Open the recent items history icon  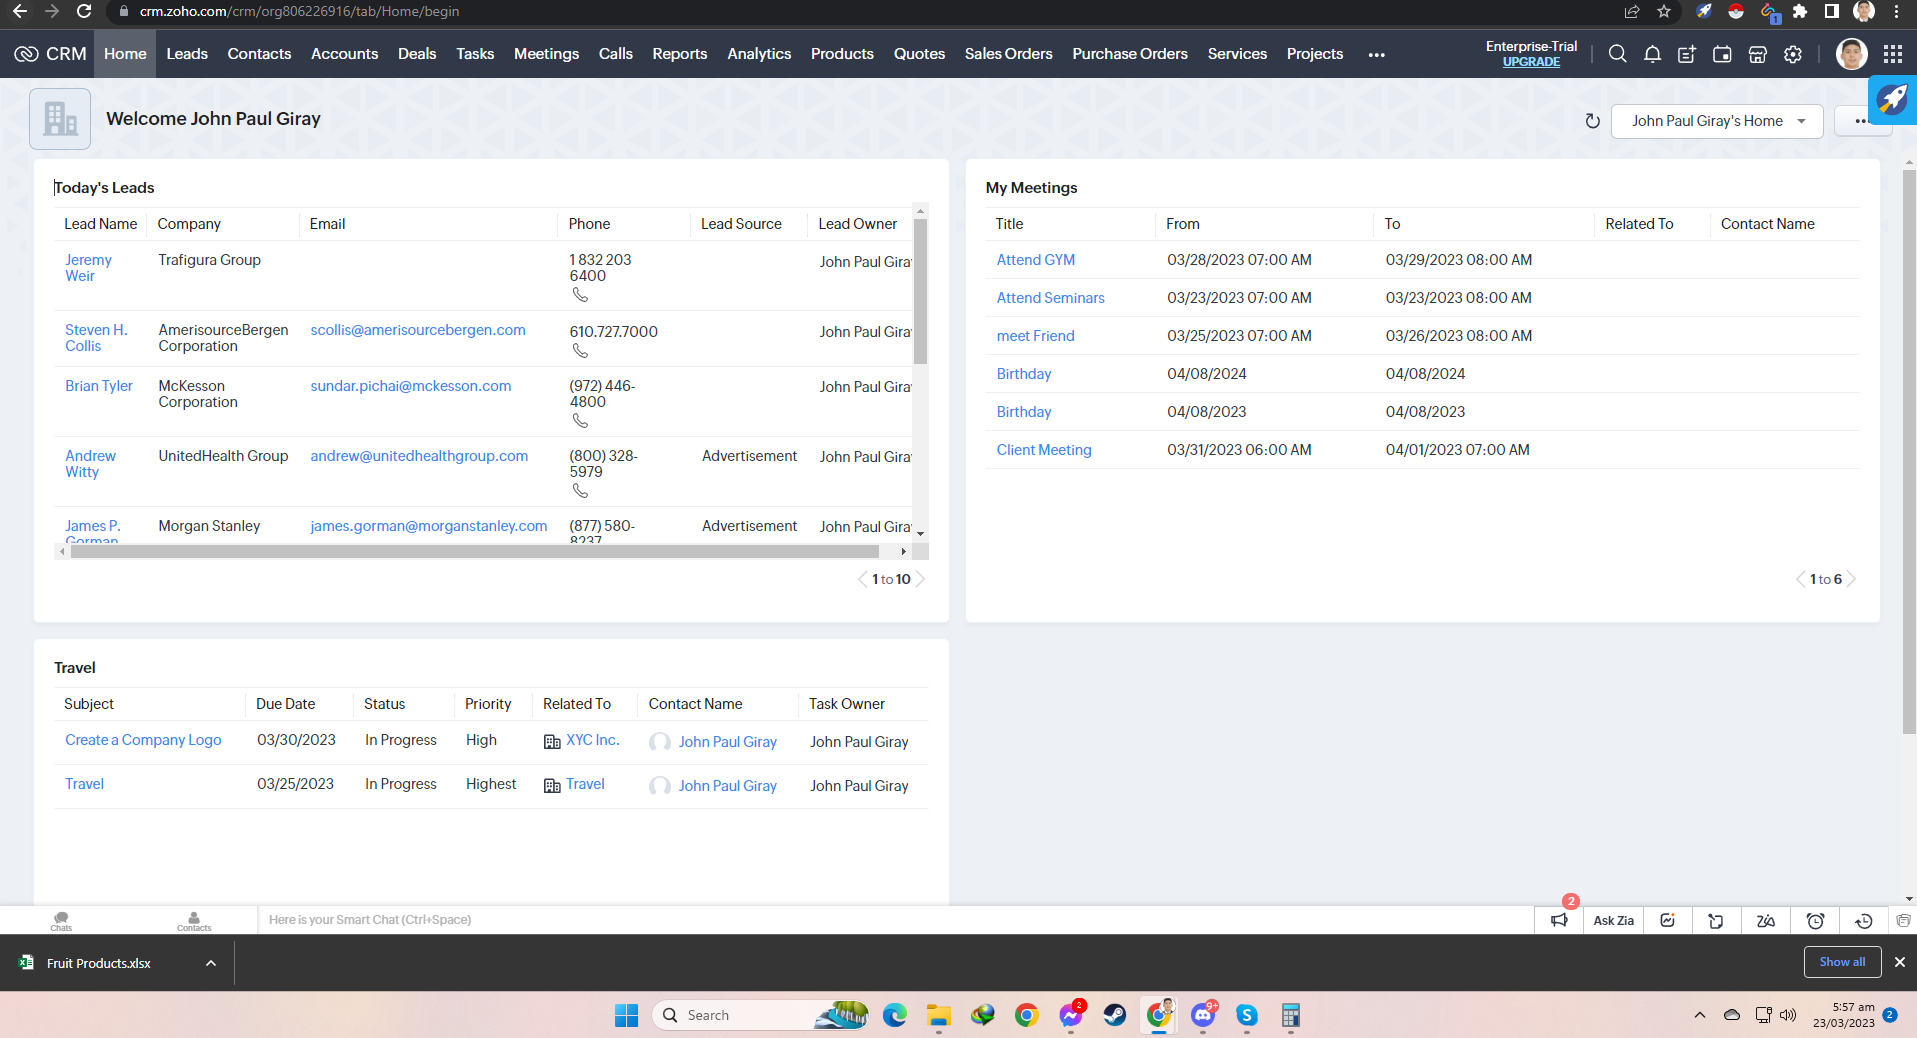tap(1864, 921)
